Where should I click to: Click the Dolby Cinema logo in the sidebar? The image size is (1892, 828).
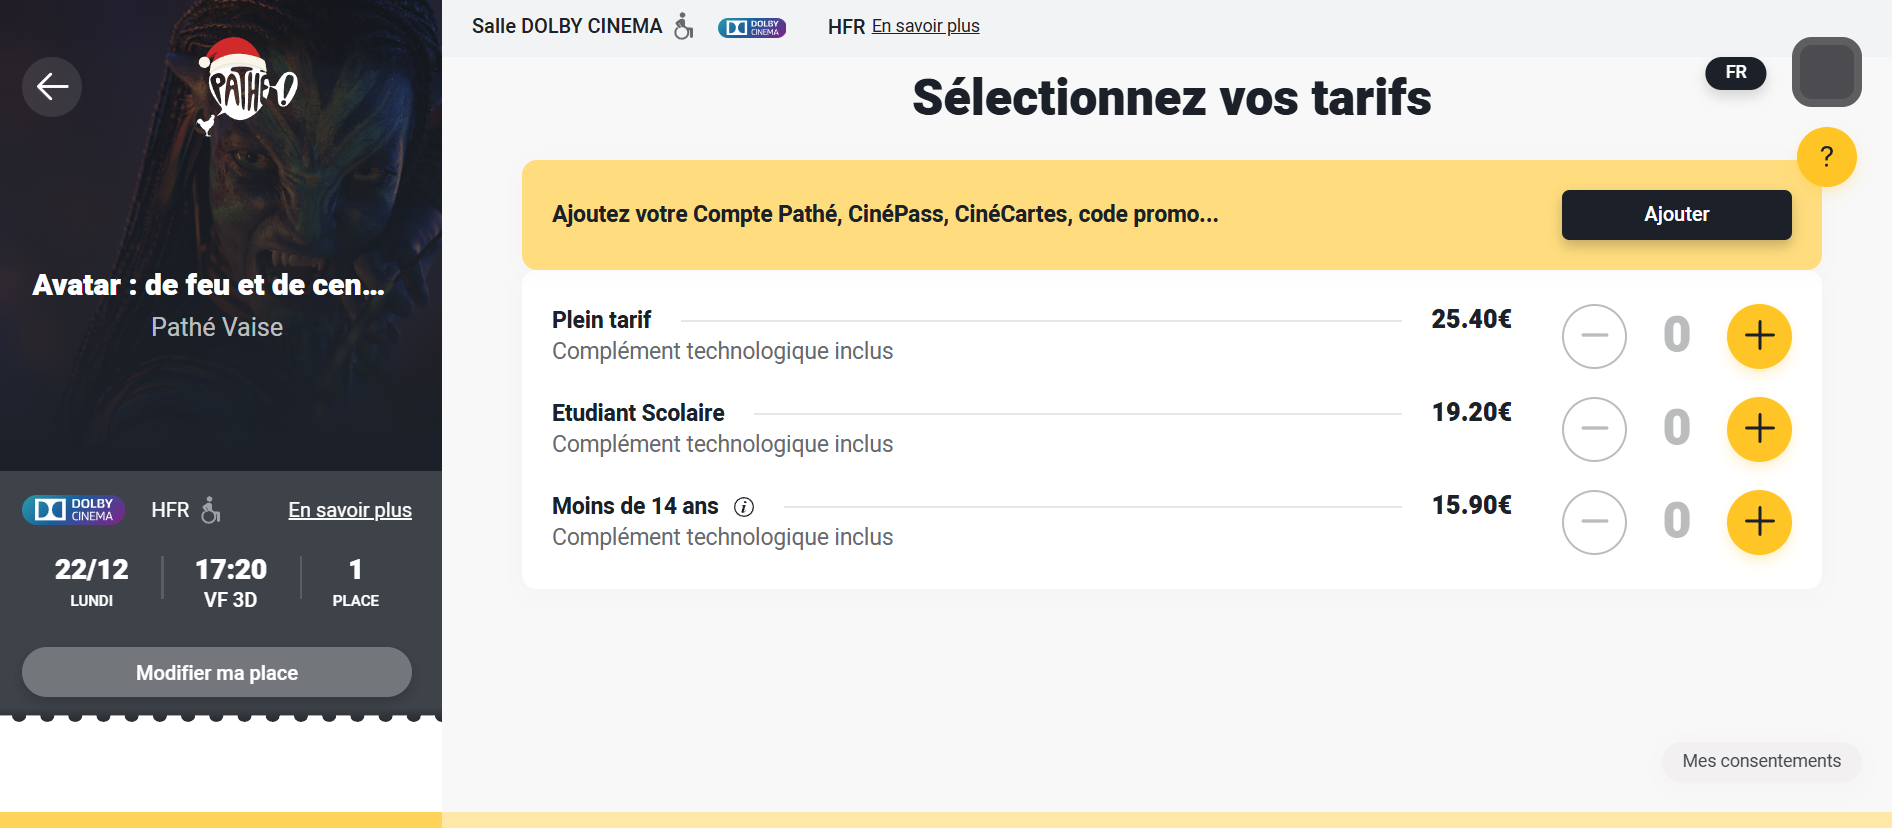click(74, 510)
